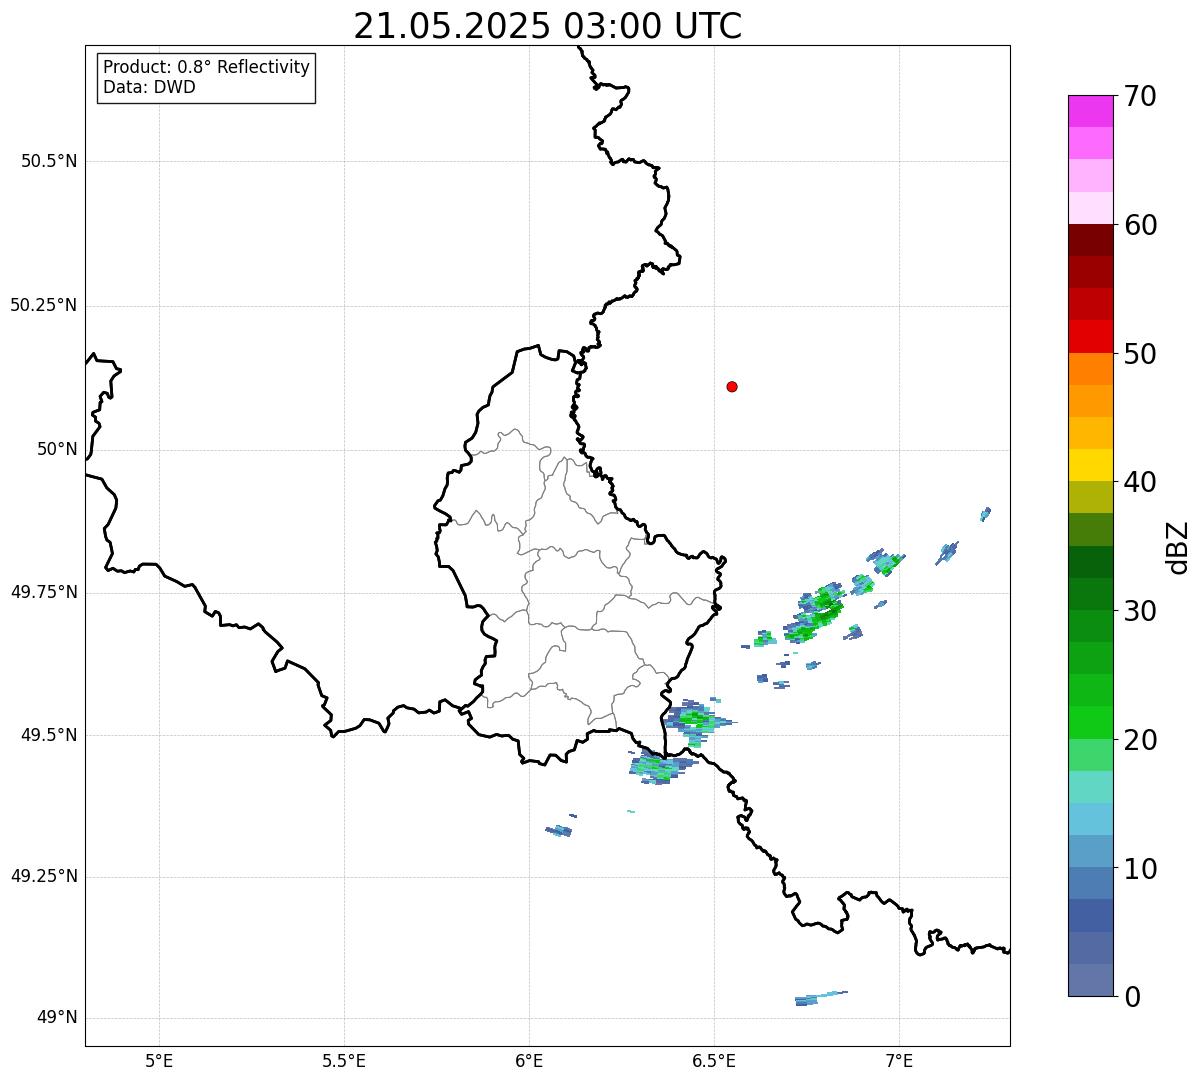Viewport: 1202px width, 1081px height.
Task: Click the 7°E longitude label
Action: tap(899, 1061)
